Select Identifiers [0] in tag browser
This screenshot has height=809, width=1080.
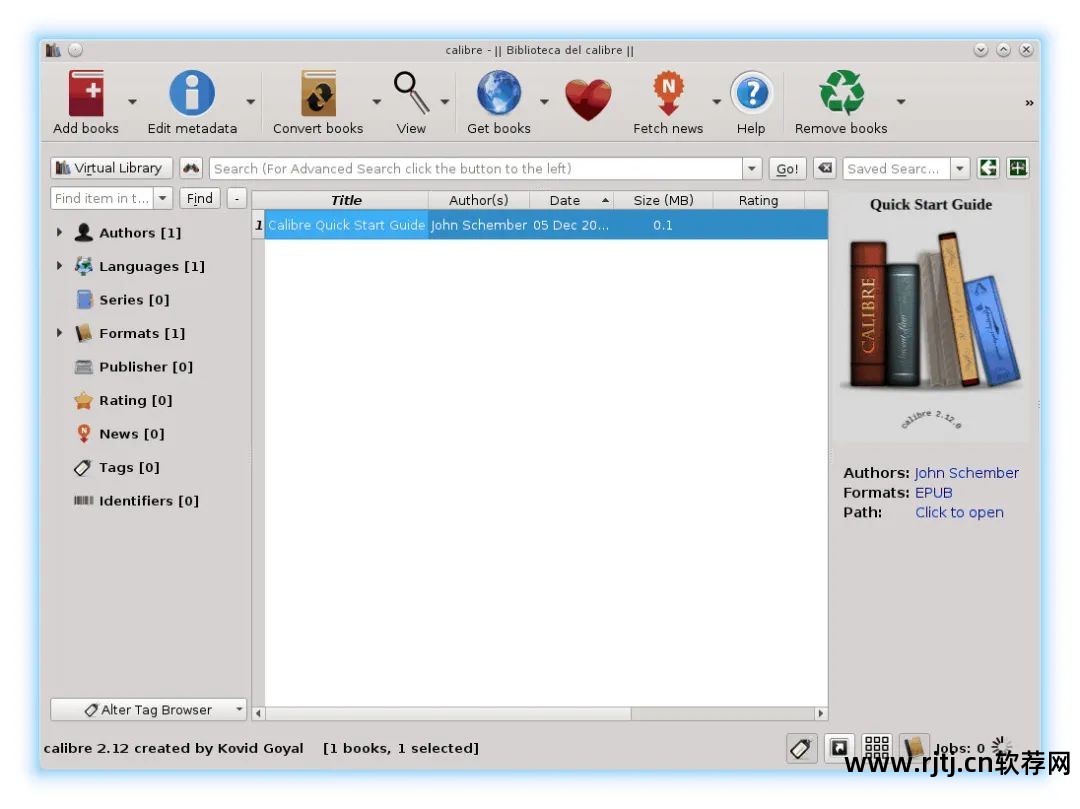[149, 501]
